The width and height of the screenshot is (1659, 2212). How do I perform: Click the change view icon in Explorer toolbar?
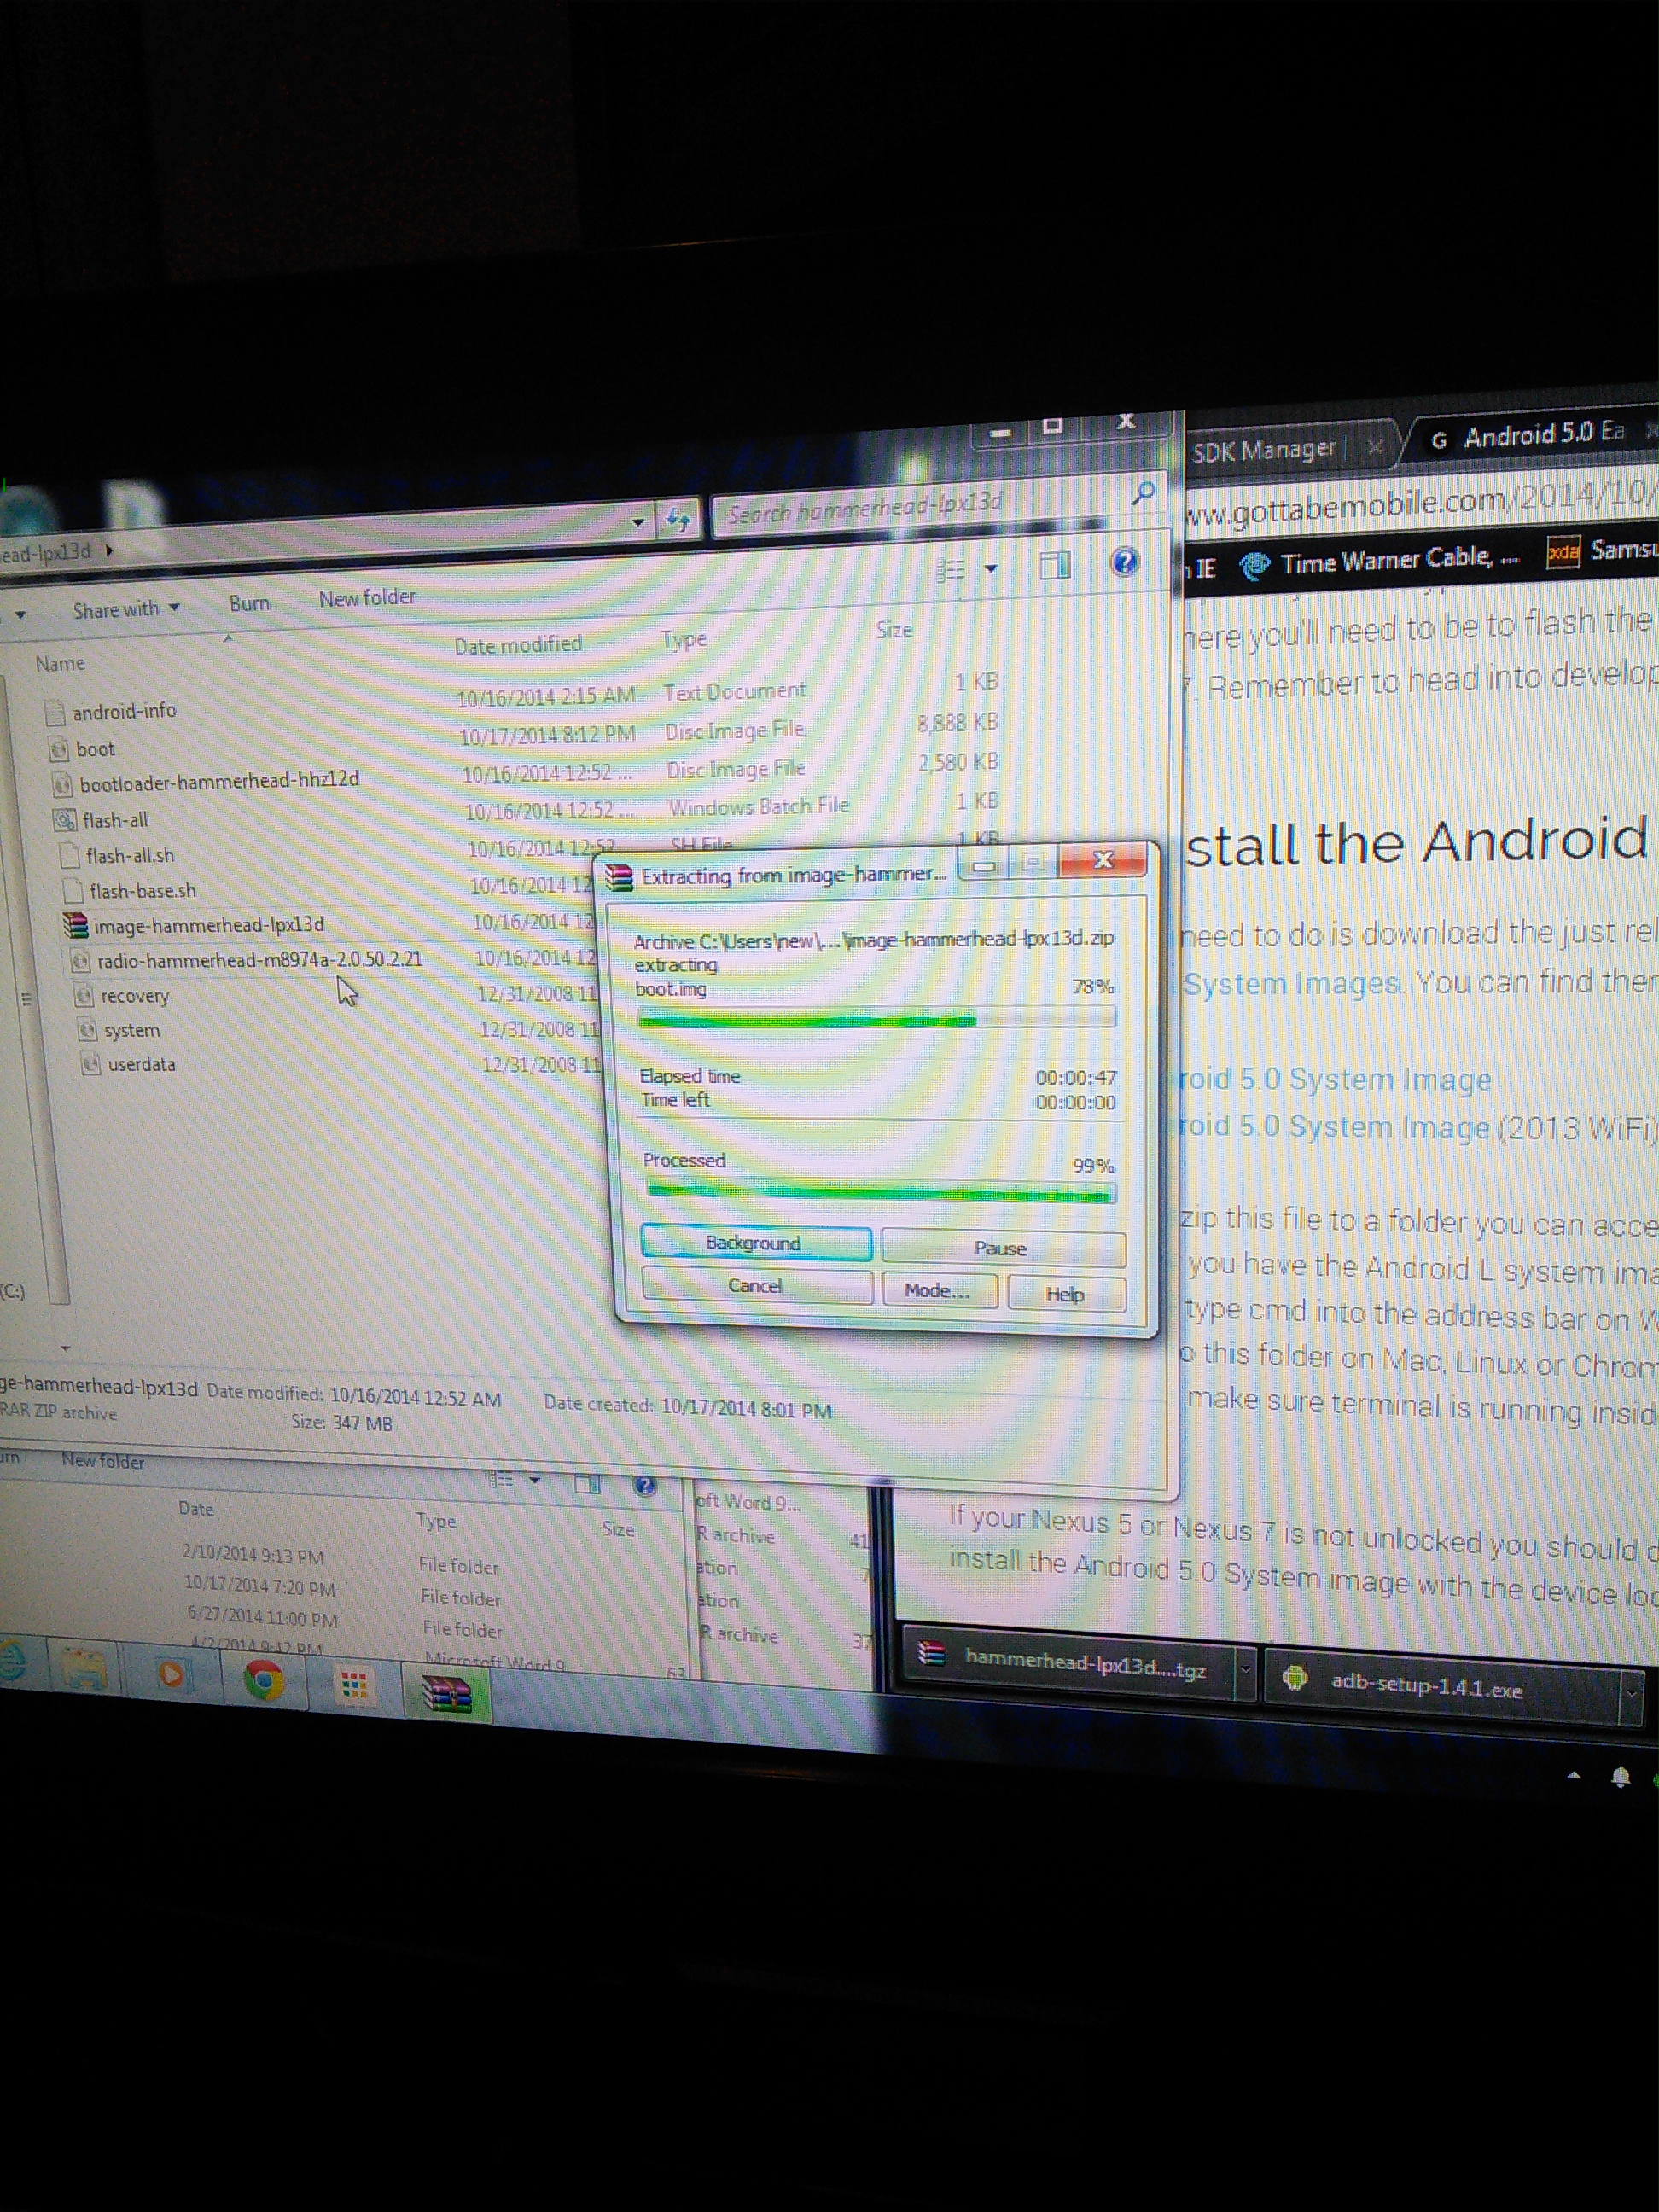[950, 570]
